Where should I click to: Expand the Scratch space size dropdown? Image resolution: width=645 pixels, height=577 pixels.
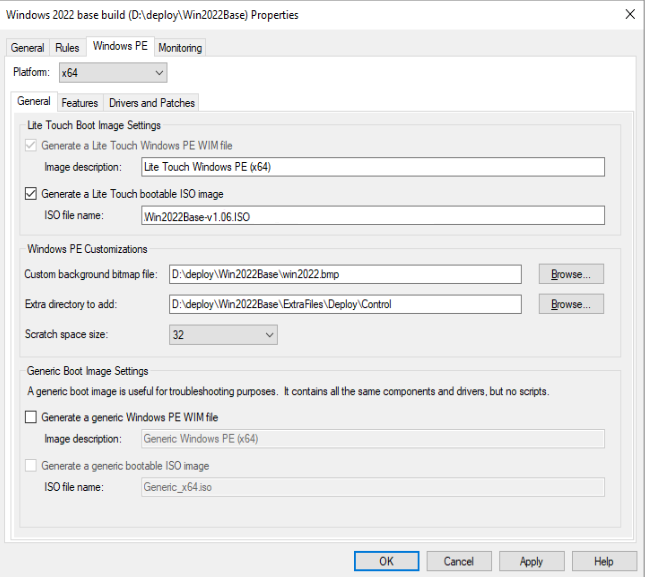click(223, 335)
